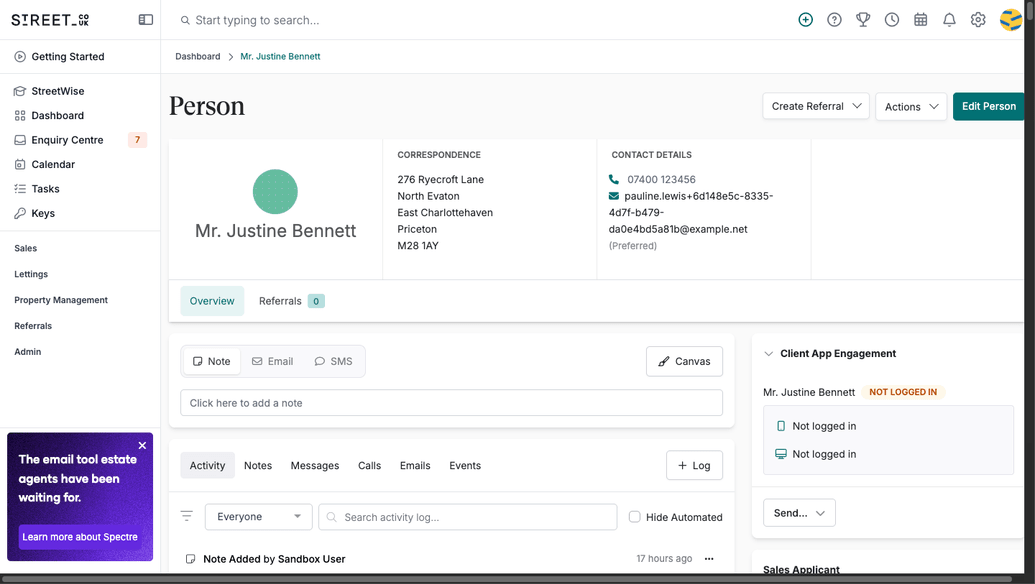Expand the Referrals sidebar section

coord(33,326)
